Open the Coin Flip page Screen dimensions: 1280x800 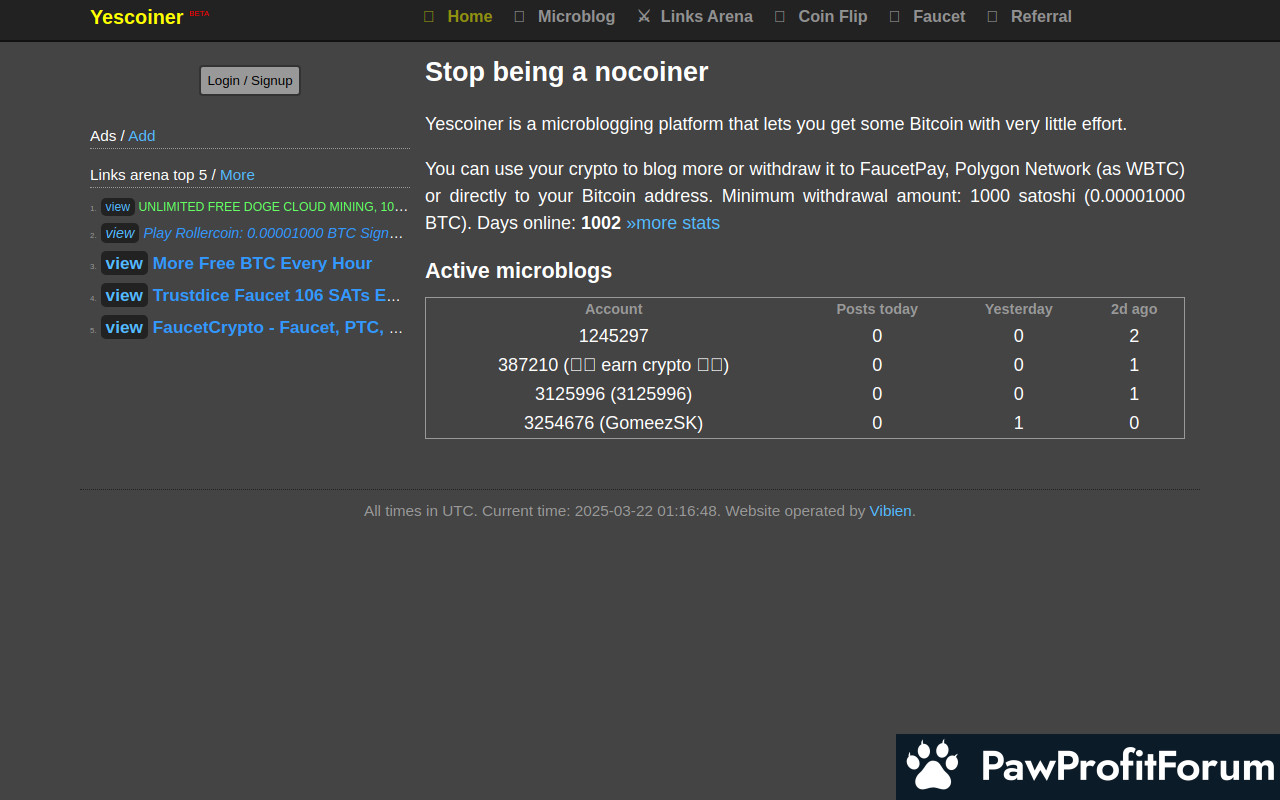click(833, 16)
